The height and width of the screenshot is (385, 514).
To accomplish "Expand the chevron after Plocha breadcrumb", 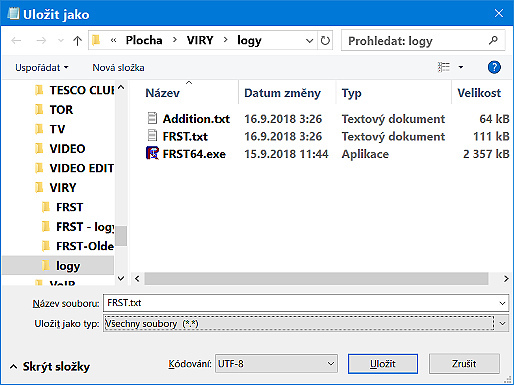I will (175, 40).
